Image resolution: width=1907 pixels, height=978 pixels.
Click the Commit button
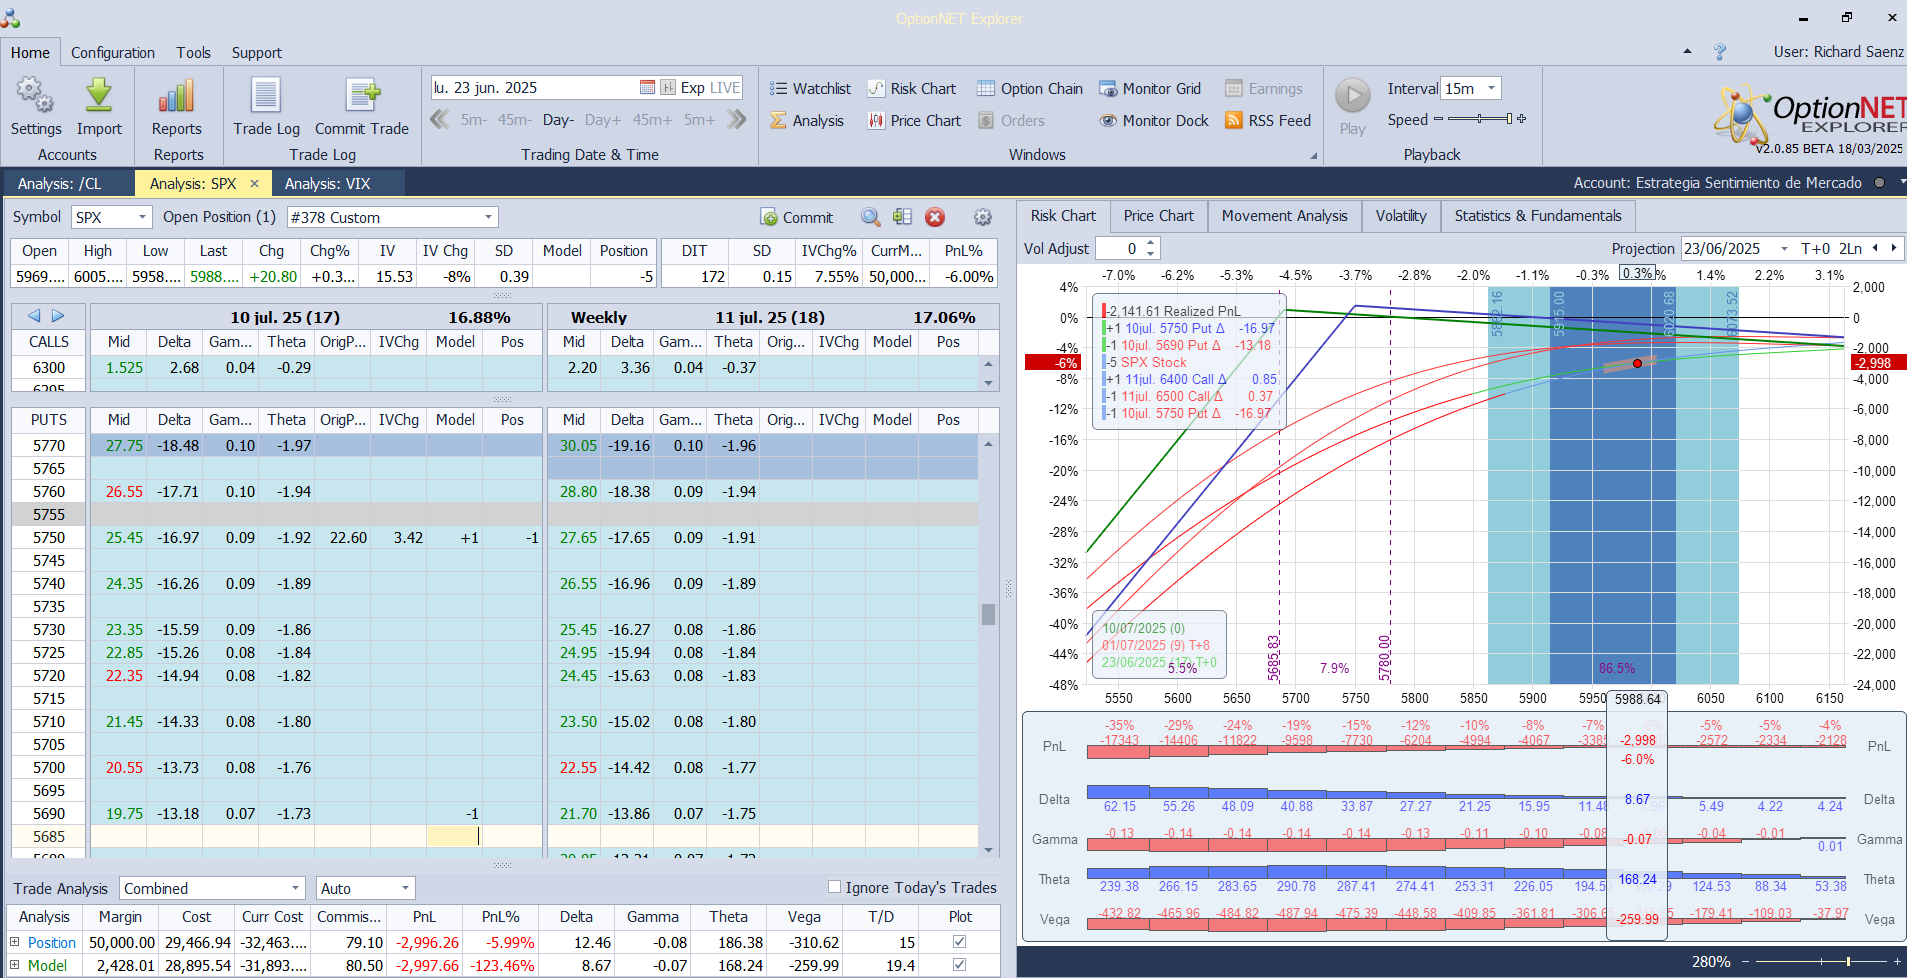[797, 217]
